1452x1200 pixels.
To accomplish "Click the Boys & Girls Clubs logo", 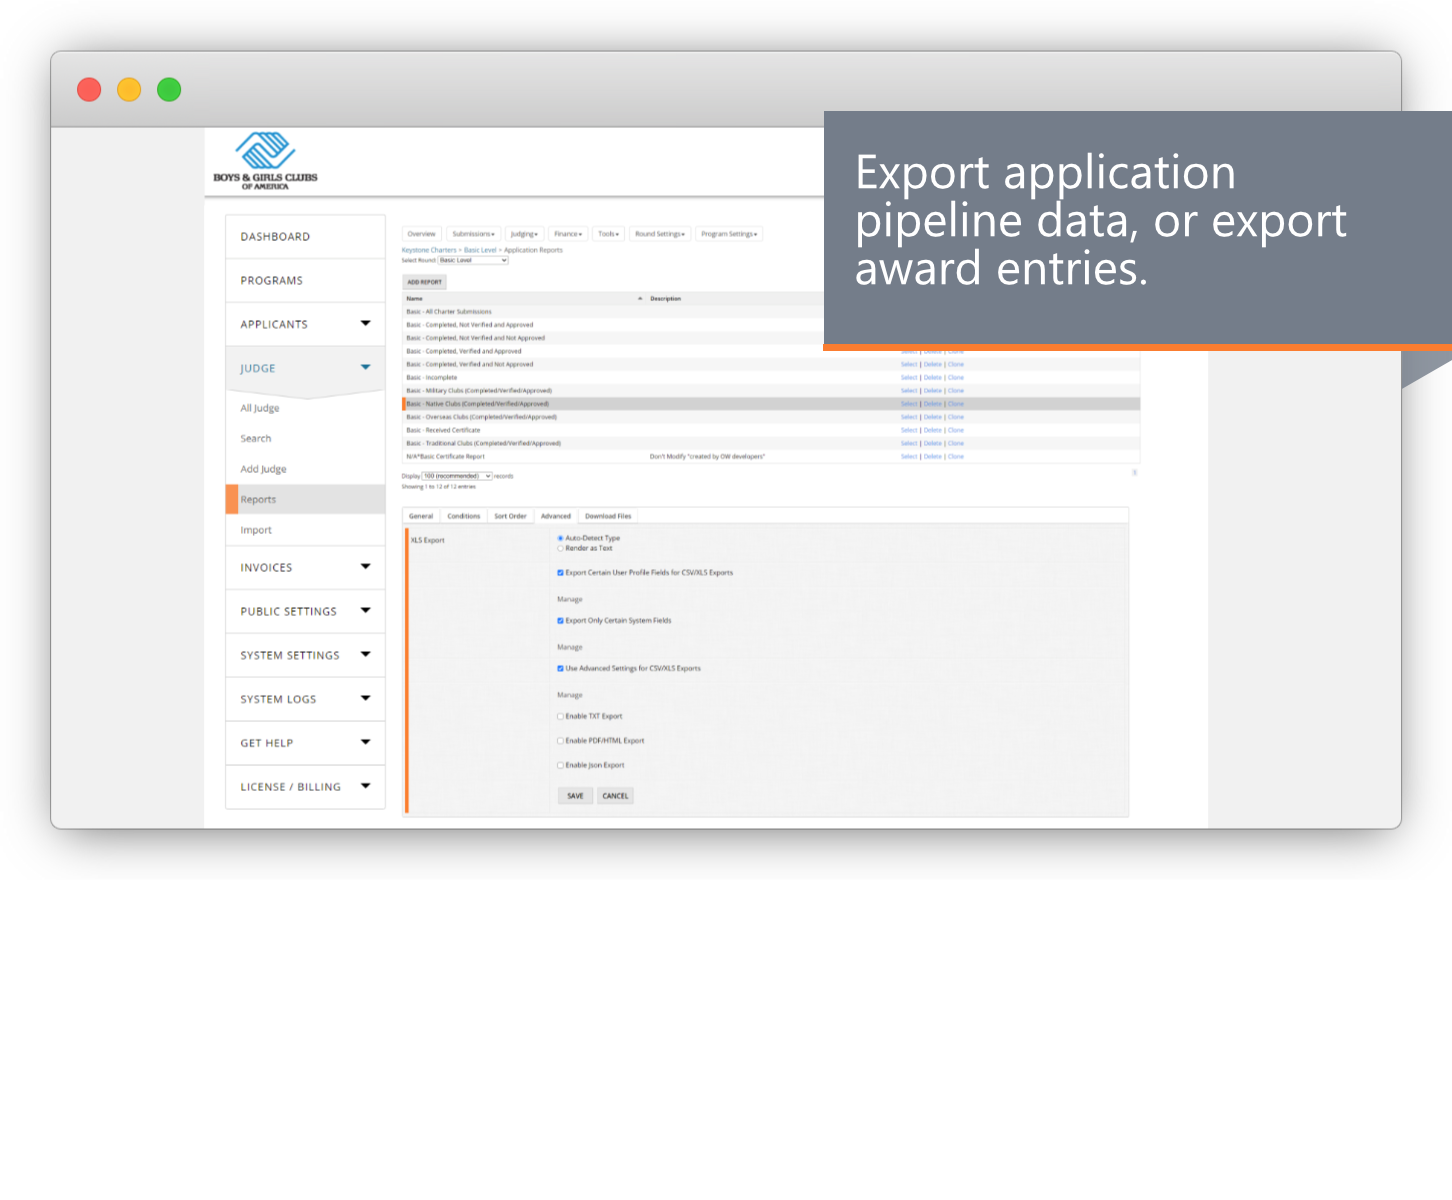I will click(x=265, y=161).
